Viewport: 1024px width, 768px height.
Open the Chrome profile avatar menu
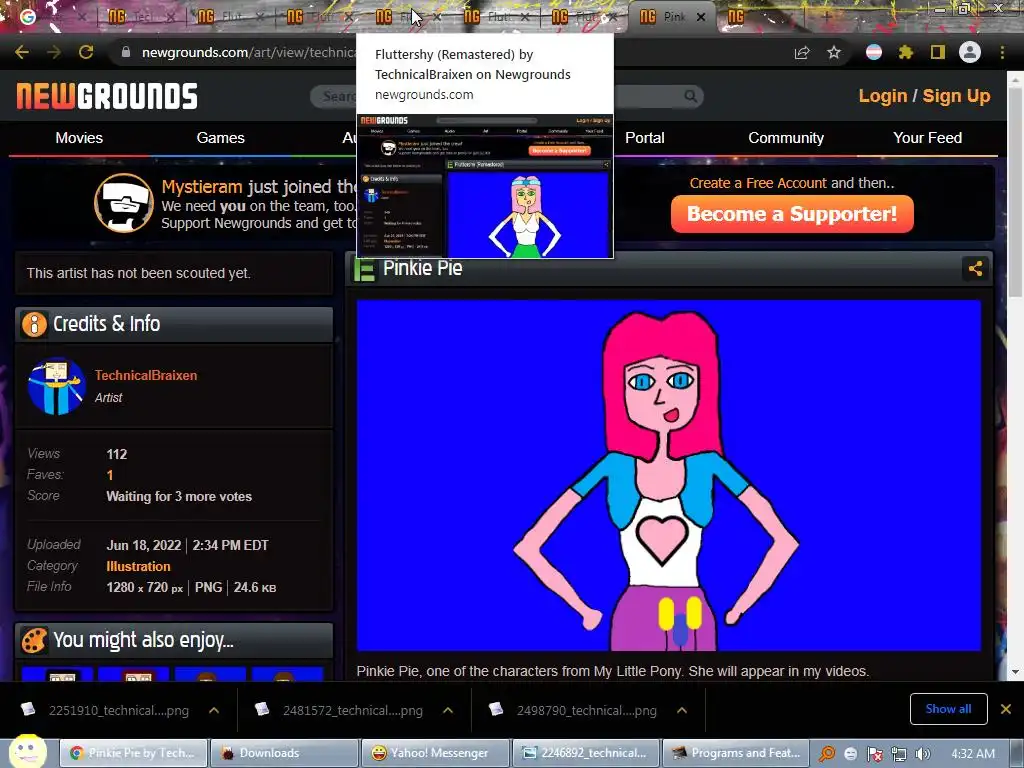970,52
